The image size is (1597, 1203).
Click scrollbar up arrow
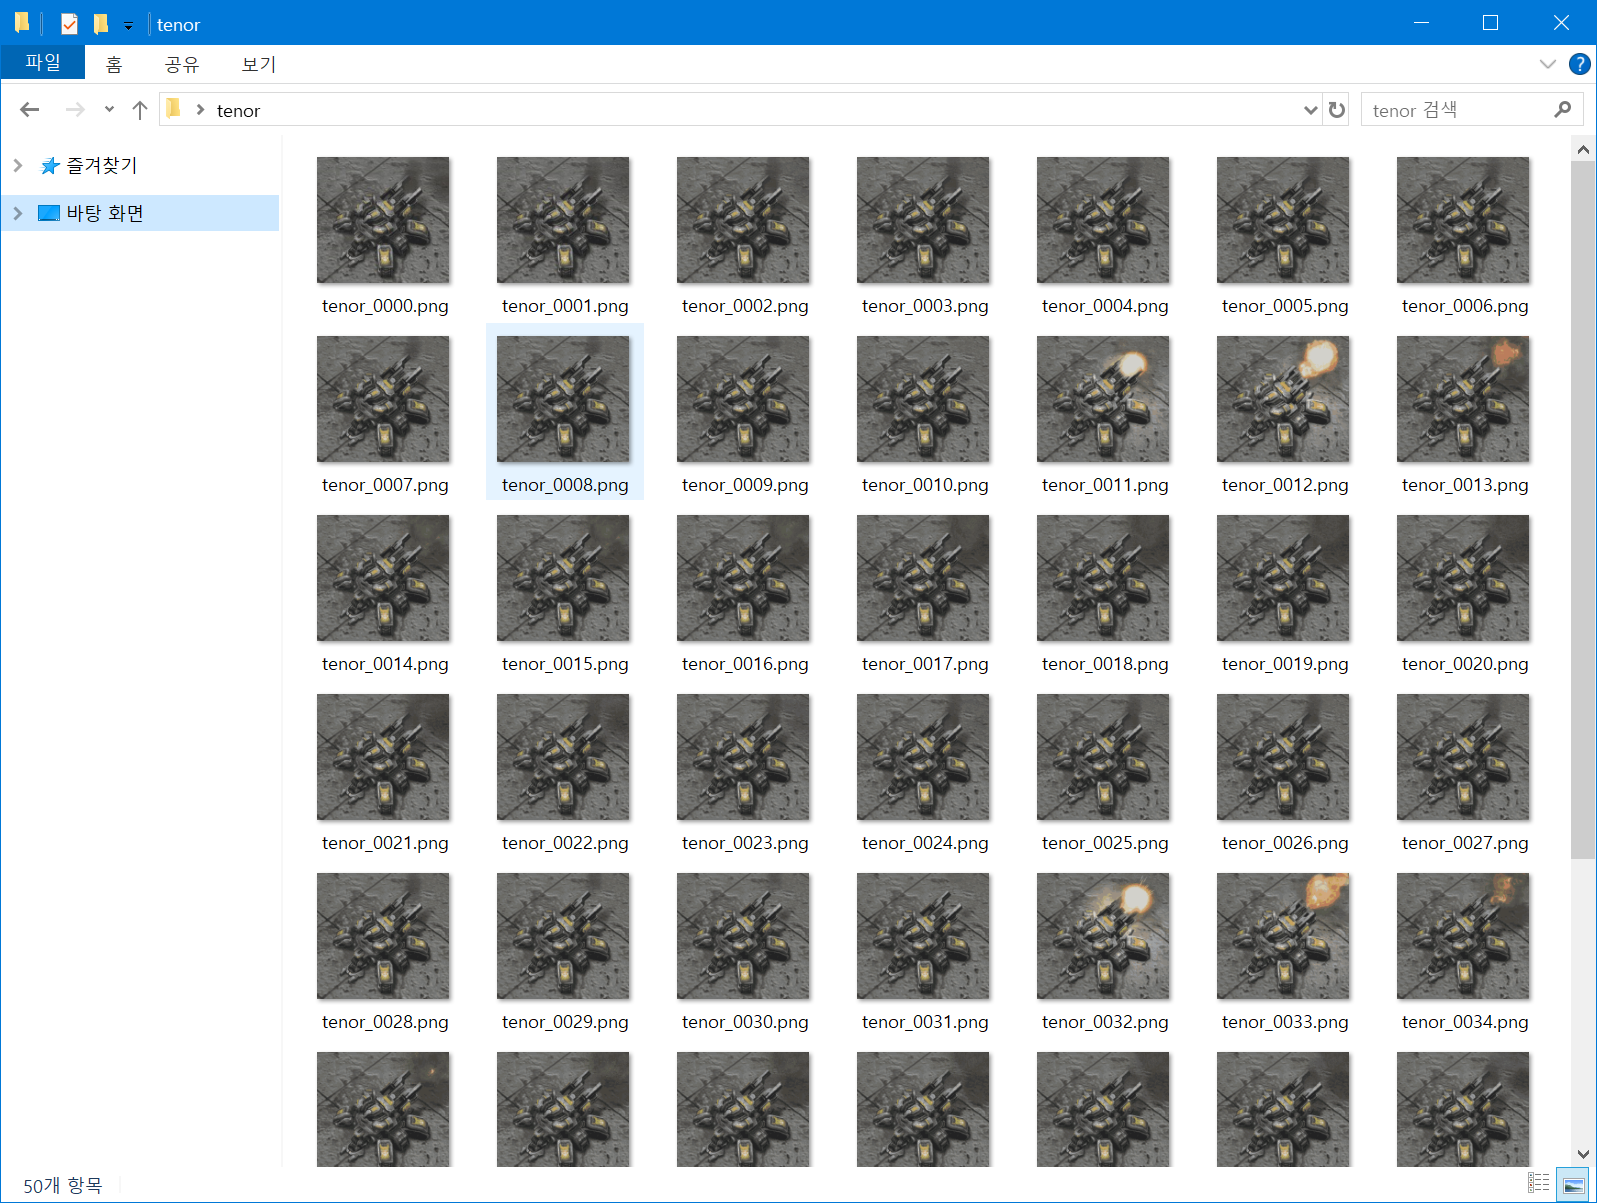(1583, 150)
